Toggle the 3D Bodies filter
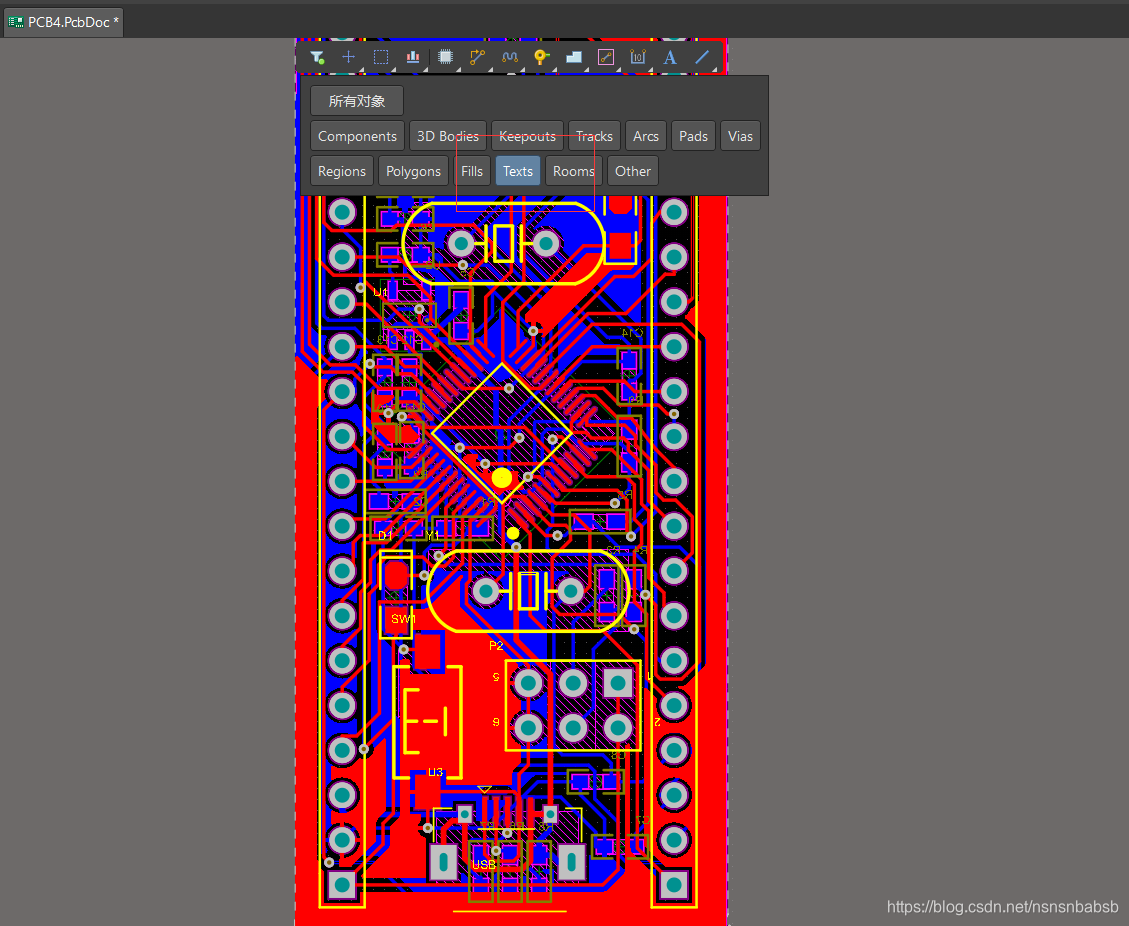This screenshot has height=926, width=1129. coord(448,136)
